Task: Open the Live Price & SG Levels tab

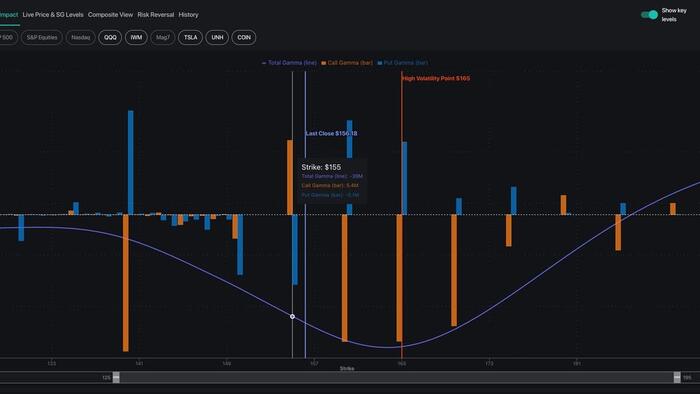Action: tap(53, 15)
